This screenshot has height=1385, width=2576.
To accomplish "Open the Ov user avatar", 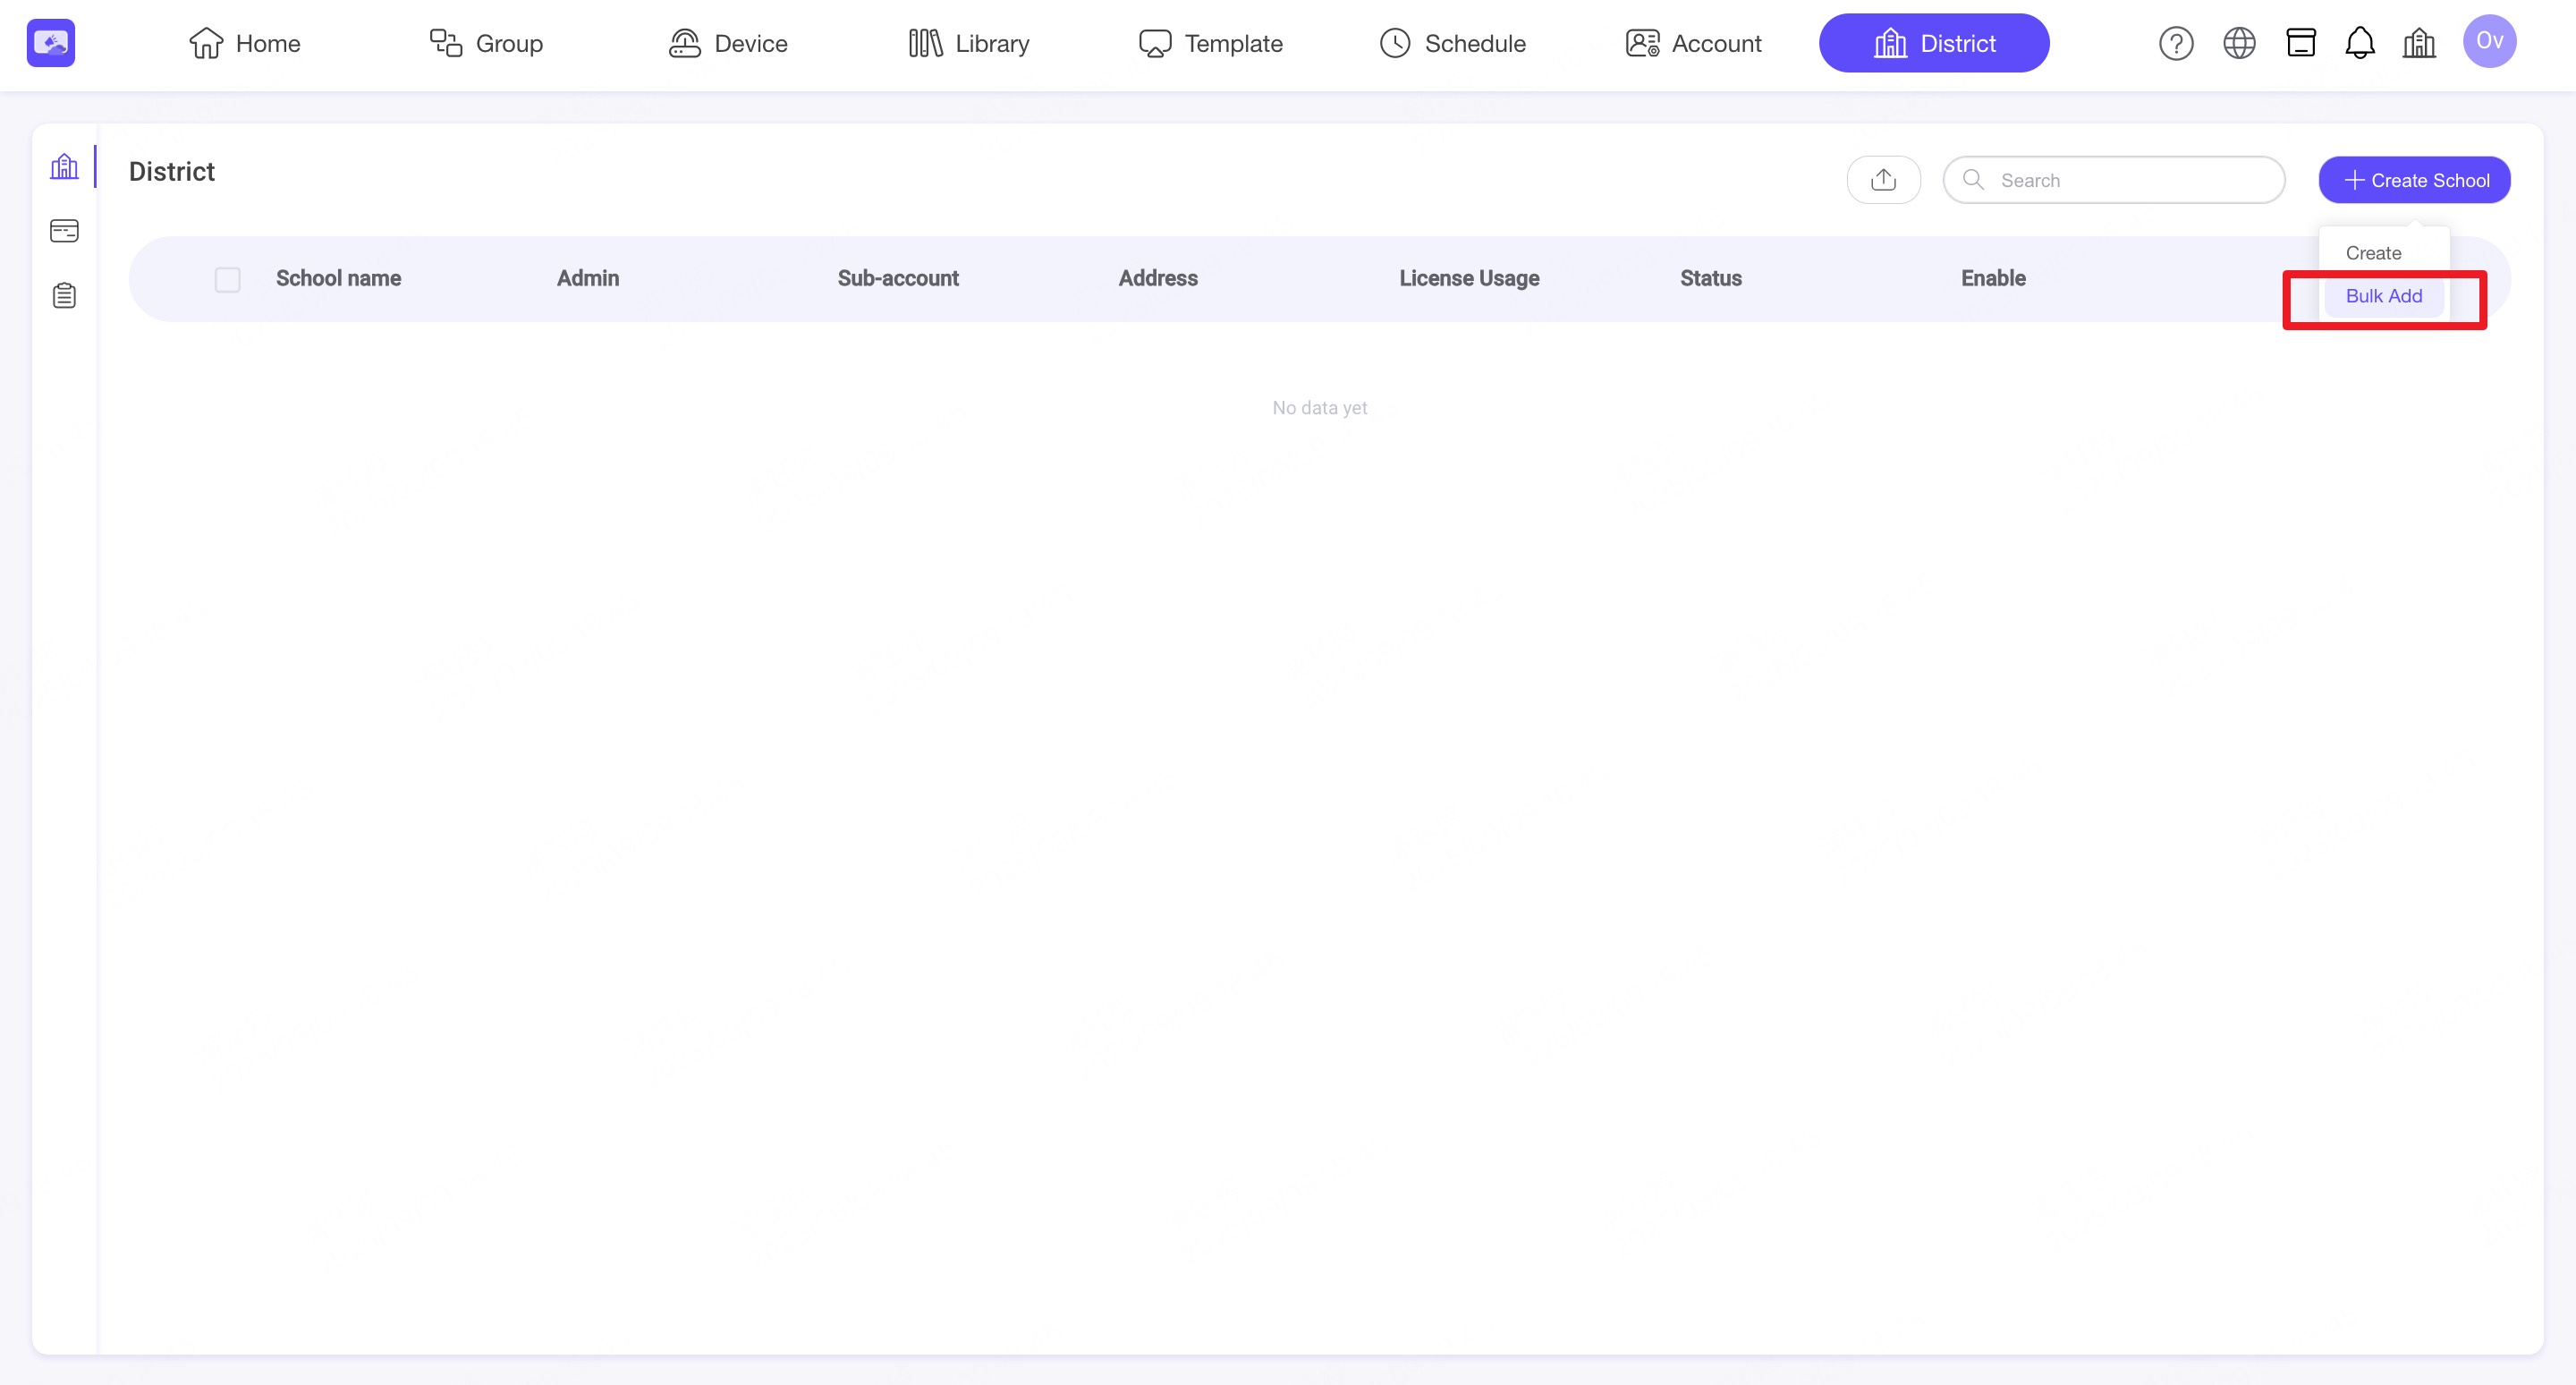I will (x=2488, y=42).
